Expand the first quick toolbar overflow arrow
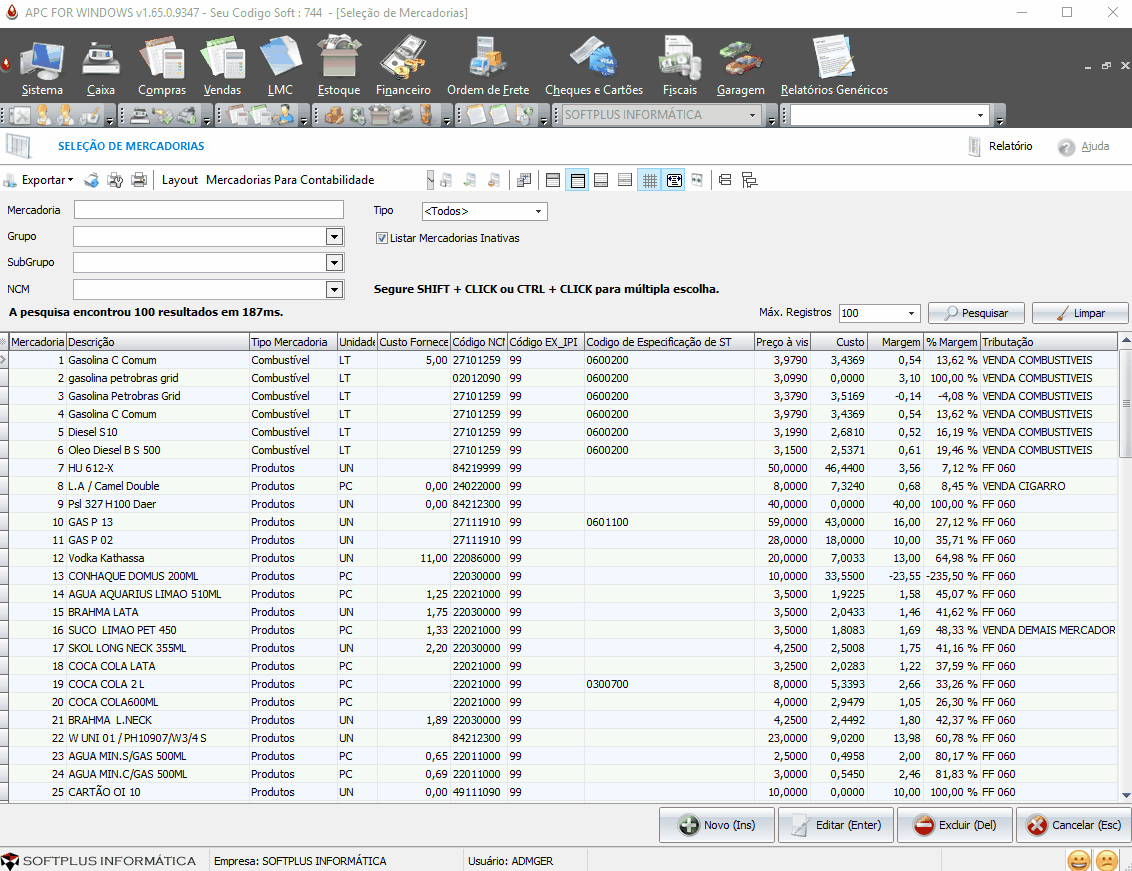The width and height of the screenshot is (1132, 871). [x=110, y=119]
